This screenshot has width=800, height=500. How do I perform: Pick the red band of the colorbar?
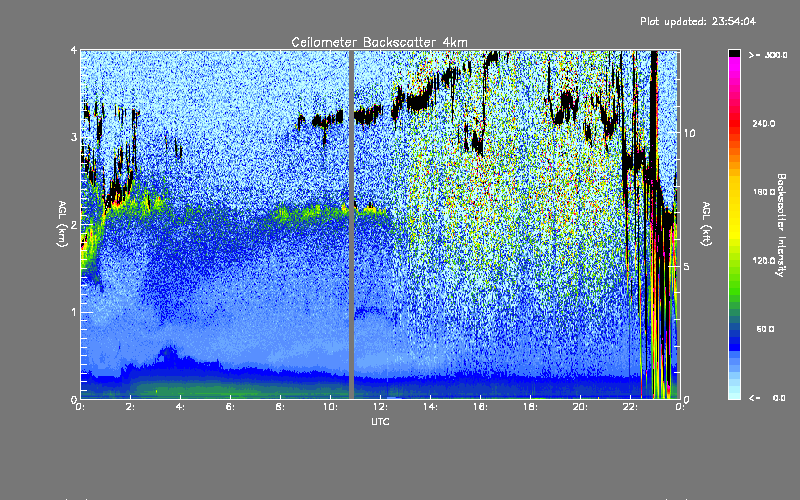[735, 122]
